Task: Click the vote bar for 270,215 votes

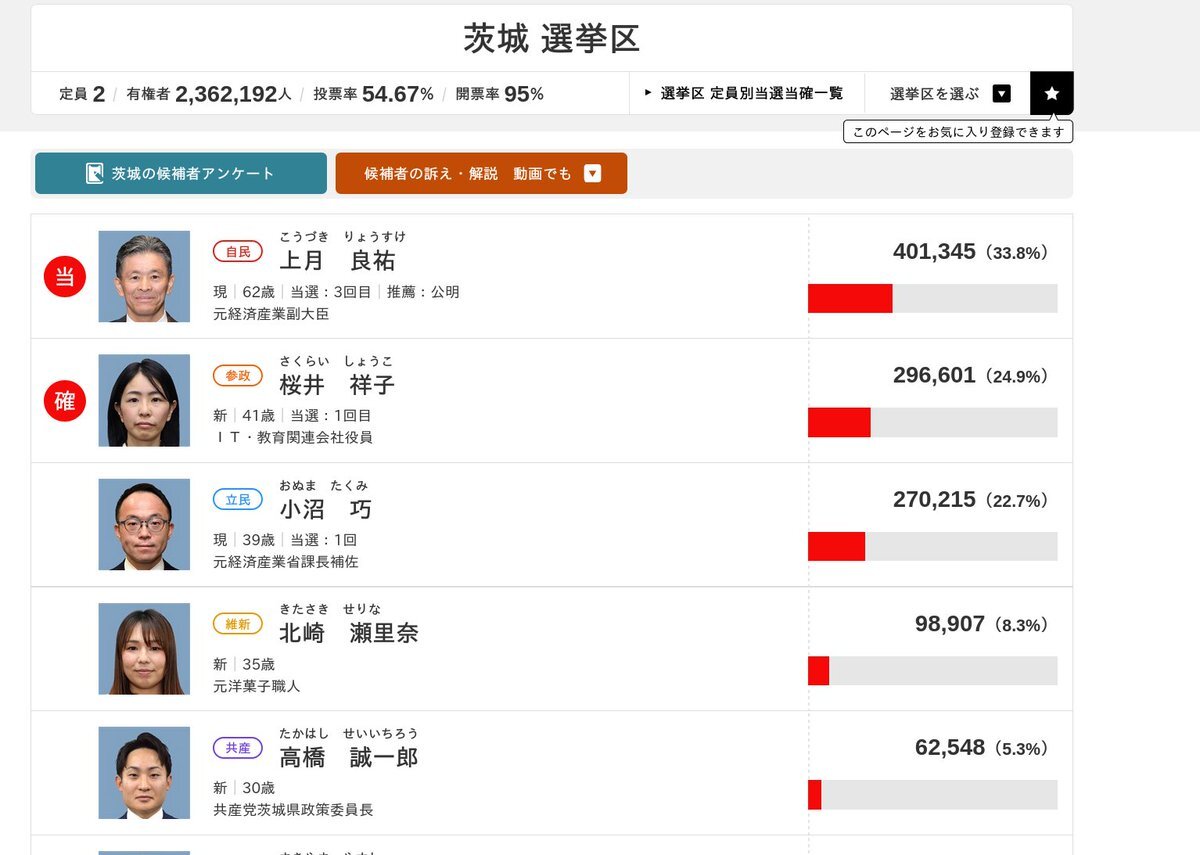Action: (933, 546)
